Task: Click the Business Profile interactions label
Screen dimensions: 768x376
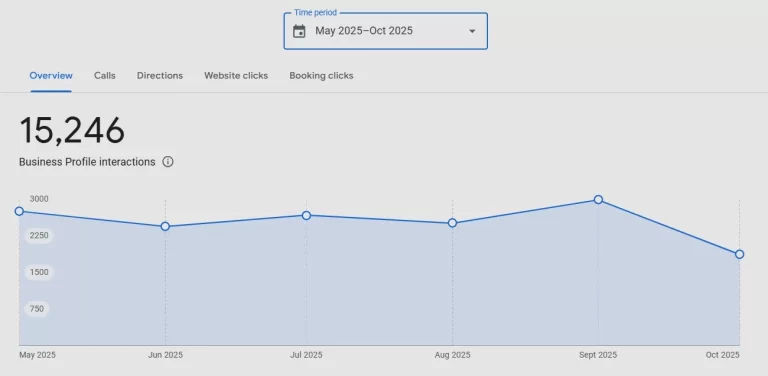Action: click(87, 162)
